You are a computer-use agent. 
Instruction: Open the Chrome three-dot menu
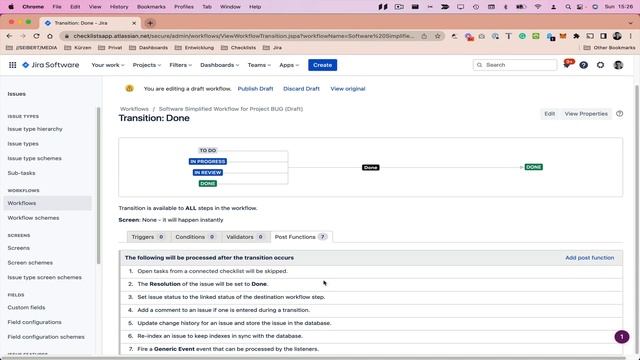[631, 36]
